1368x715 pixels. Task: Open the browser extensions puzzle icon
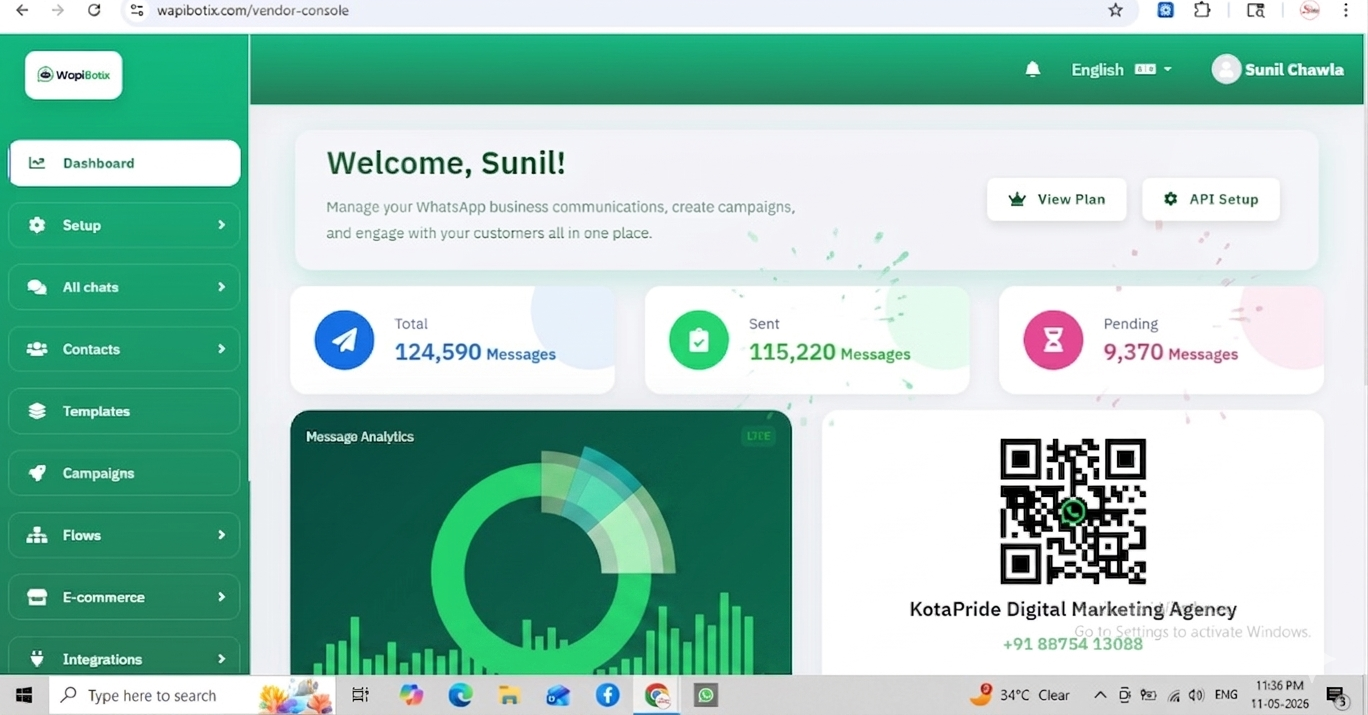click(1203, 10)
